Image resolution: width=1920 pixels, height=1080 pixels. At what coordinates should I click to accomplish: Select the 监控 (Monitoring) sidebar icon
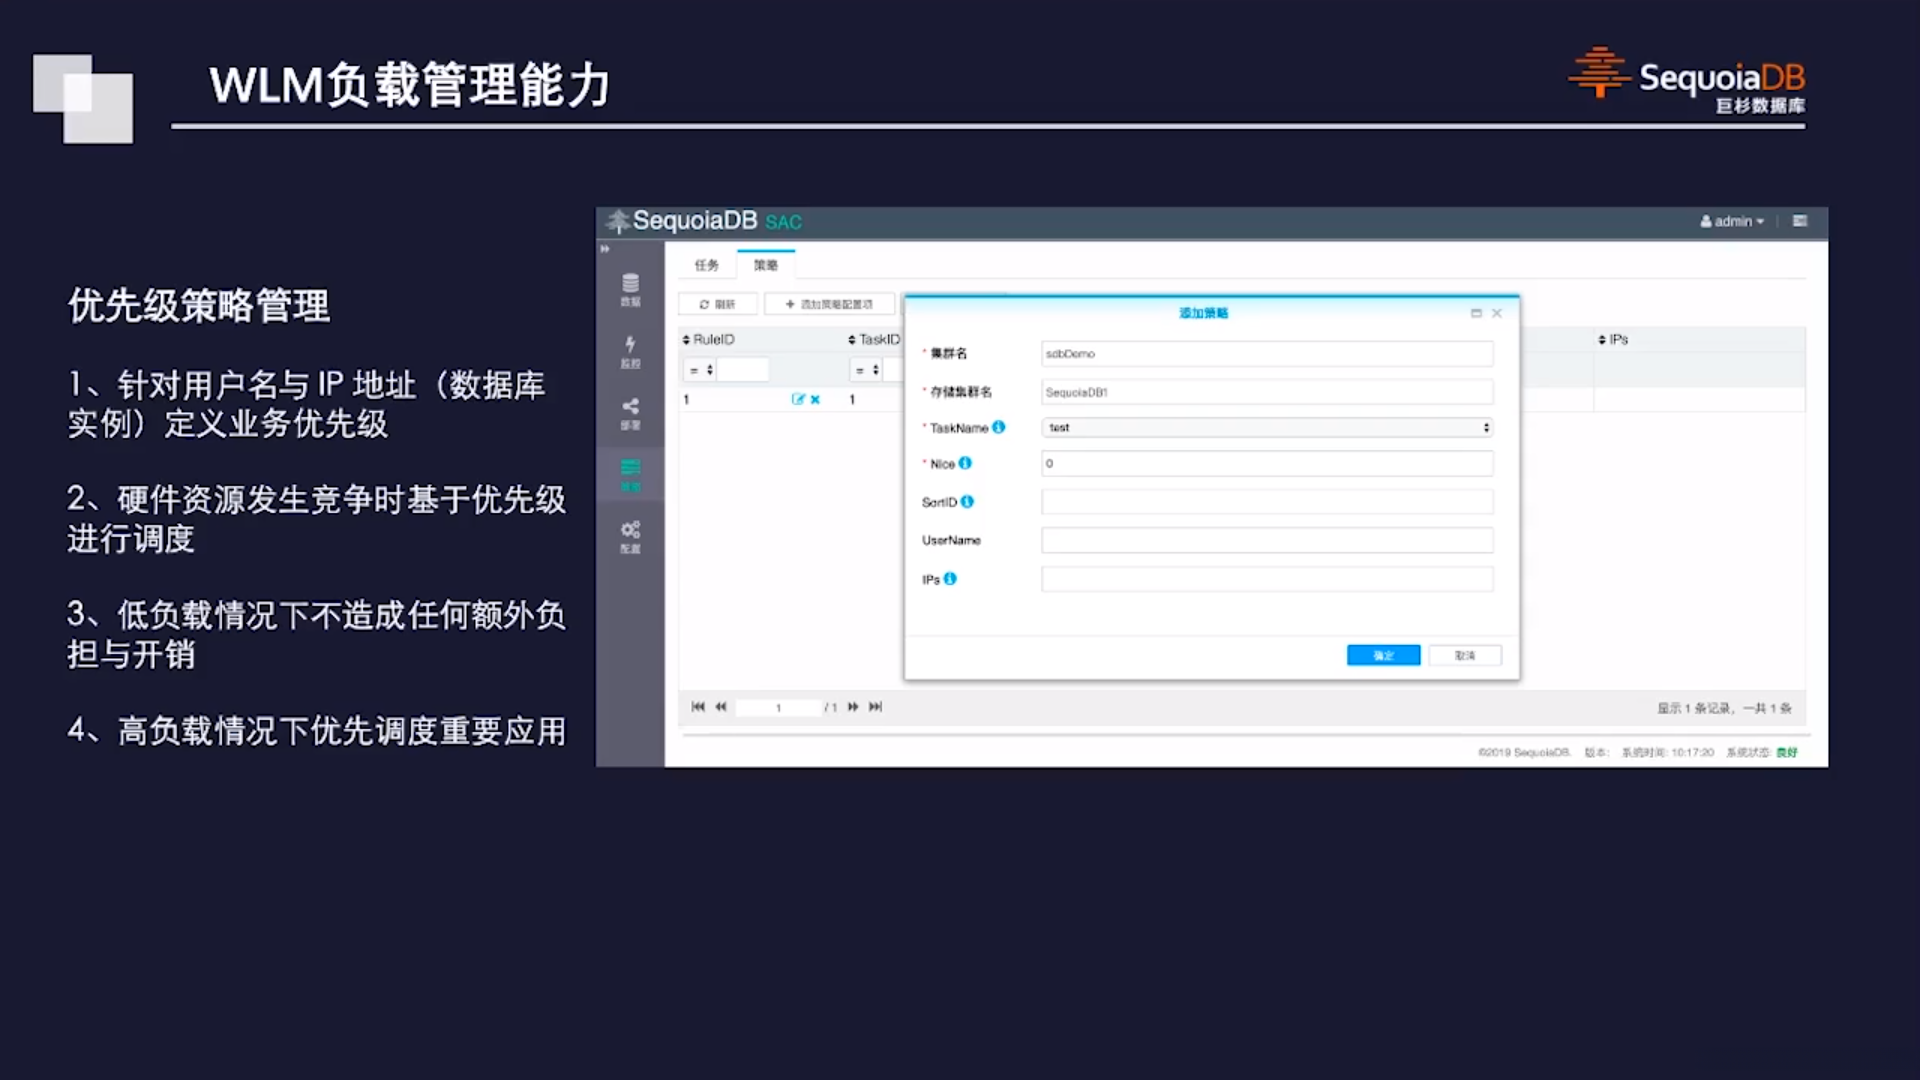(630, 352)
